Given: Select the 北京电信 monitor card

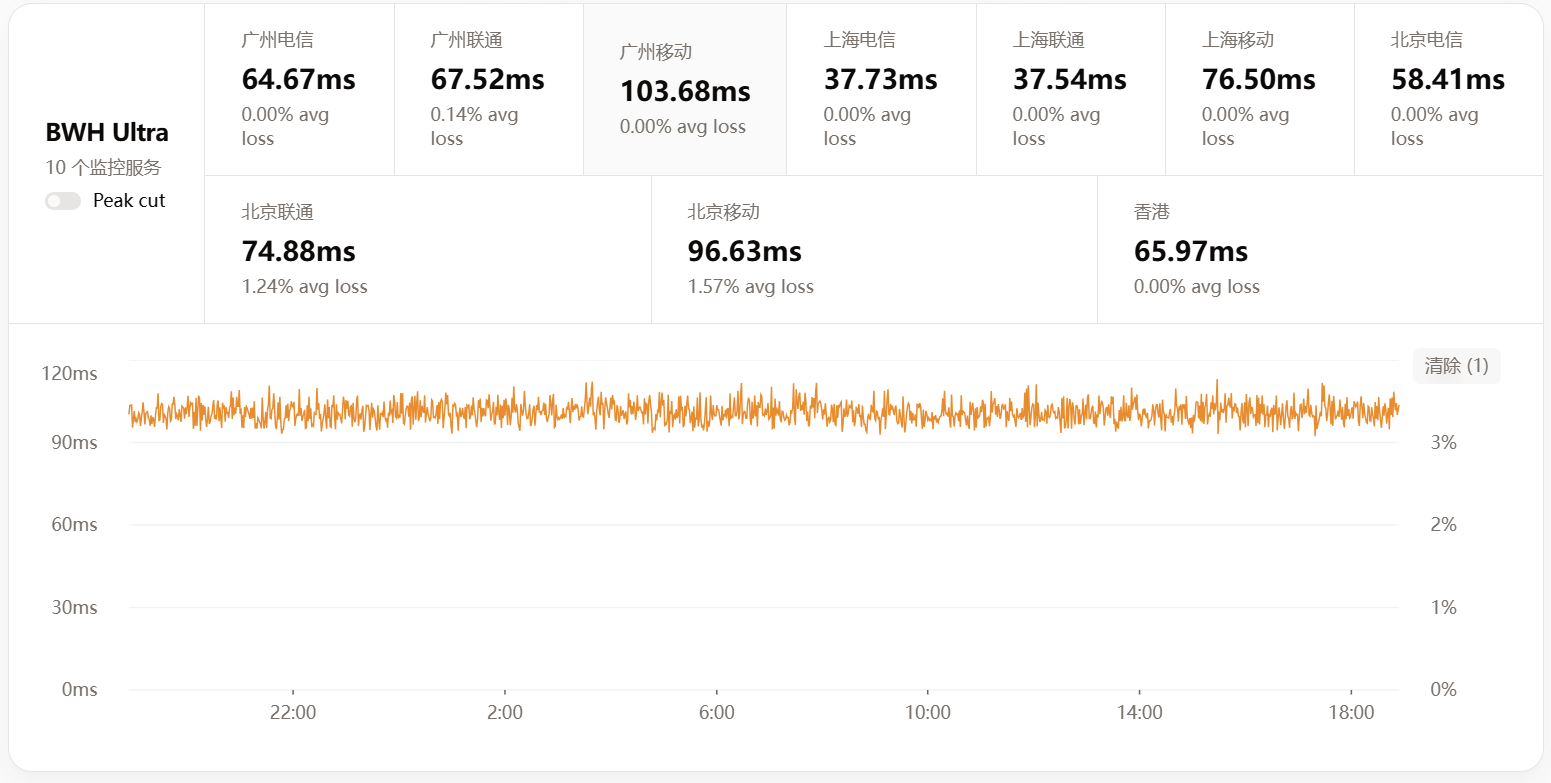Looking at the screenshot, I should pyautogui.click(x=1447, y=90).
